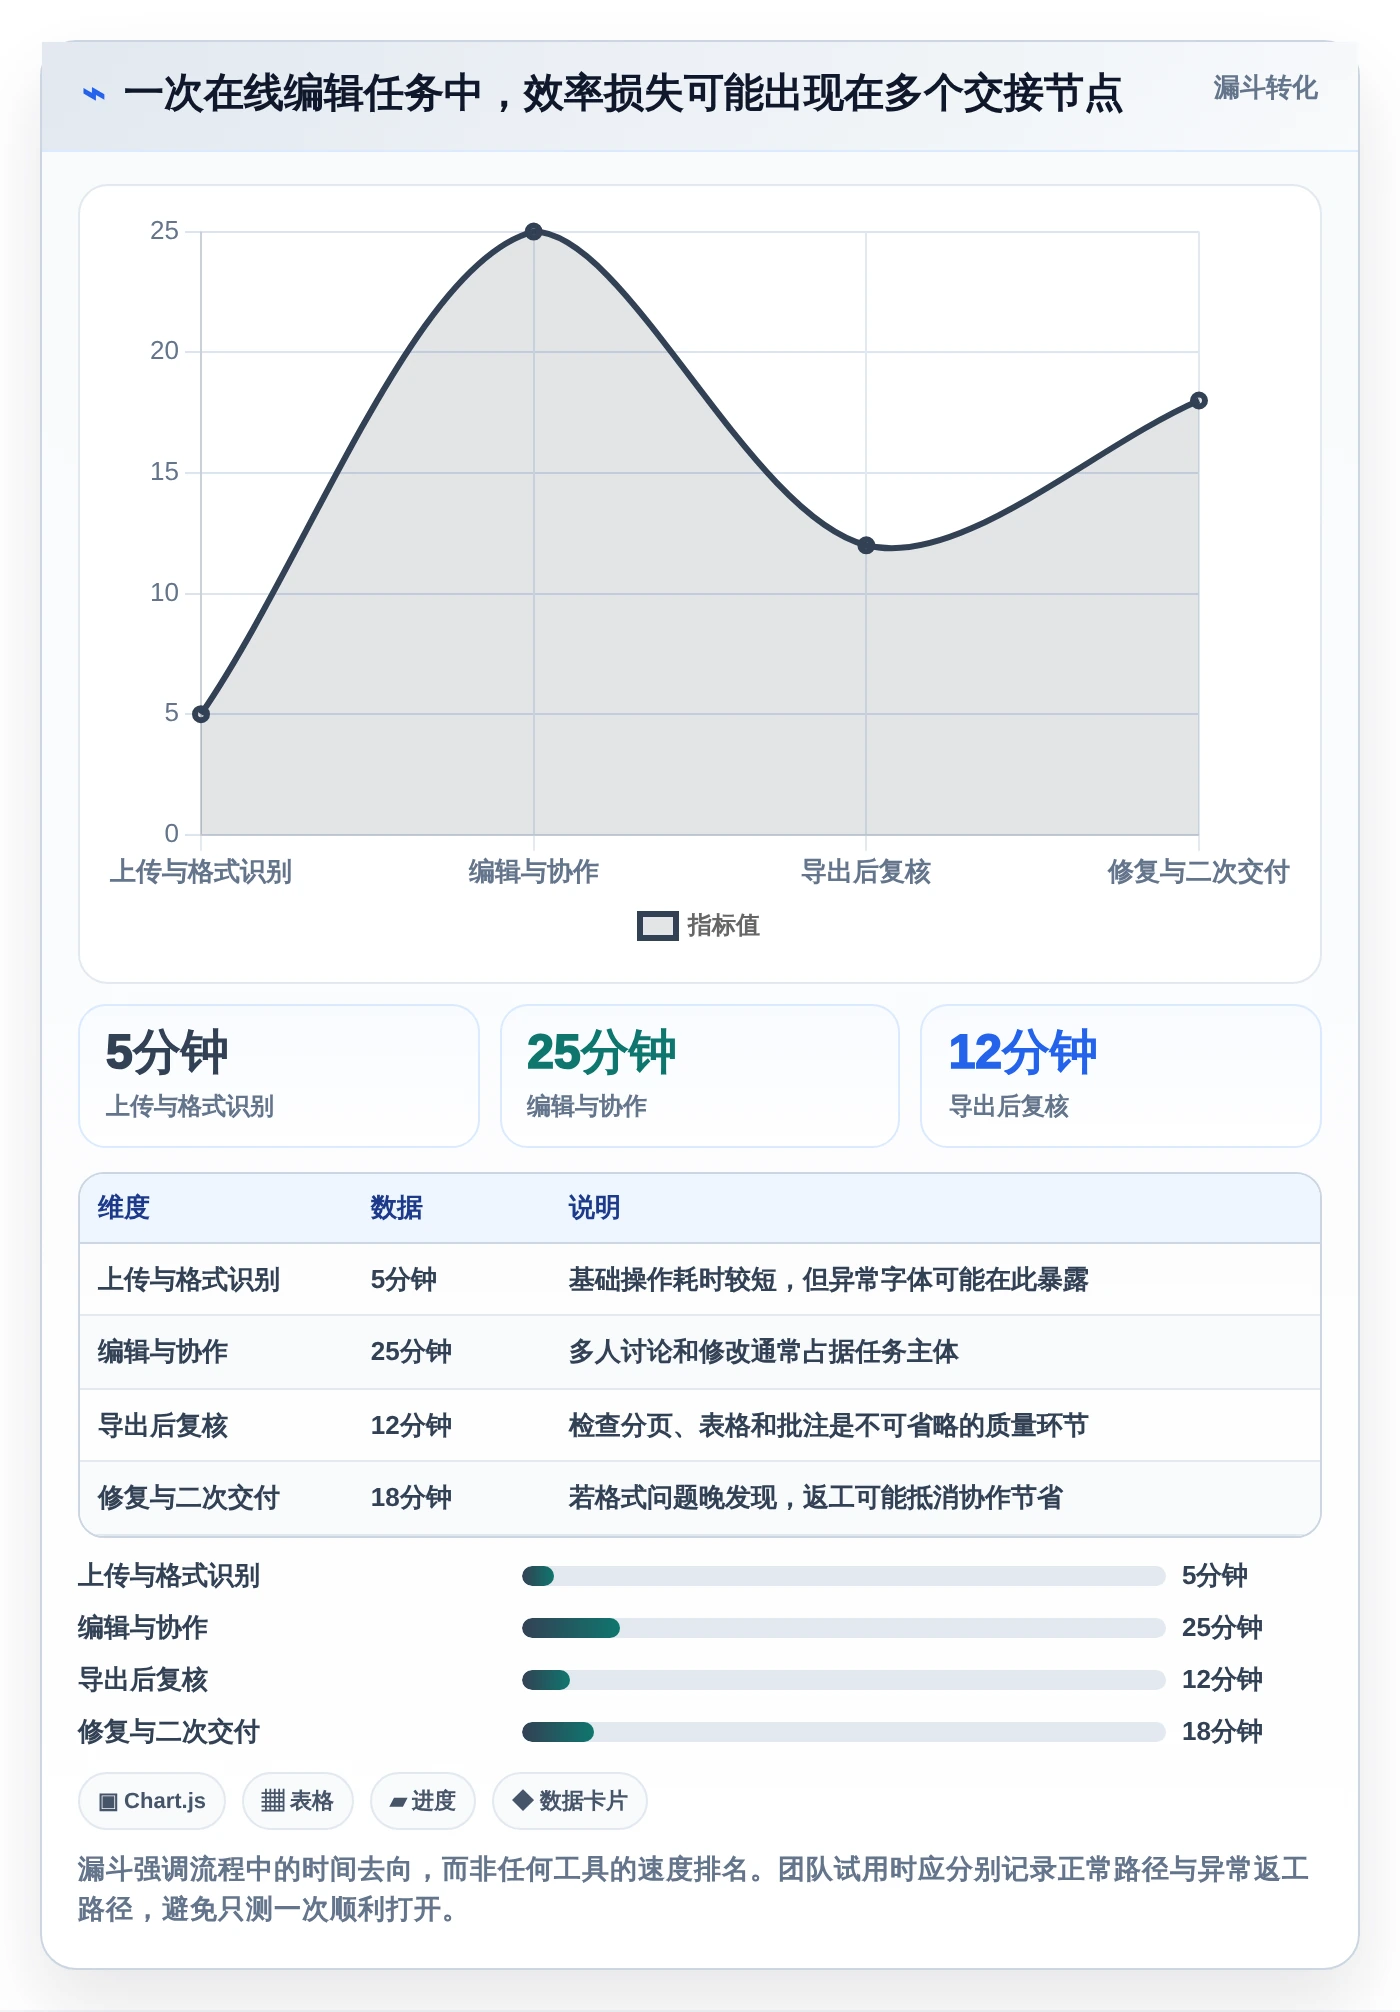The height and width of the screenshot is (2012, 1400).
Task: Click the 维度 column header
Action: pyautogui.click(x=124, y=1208)
